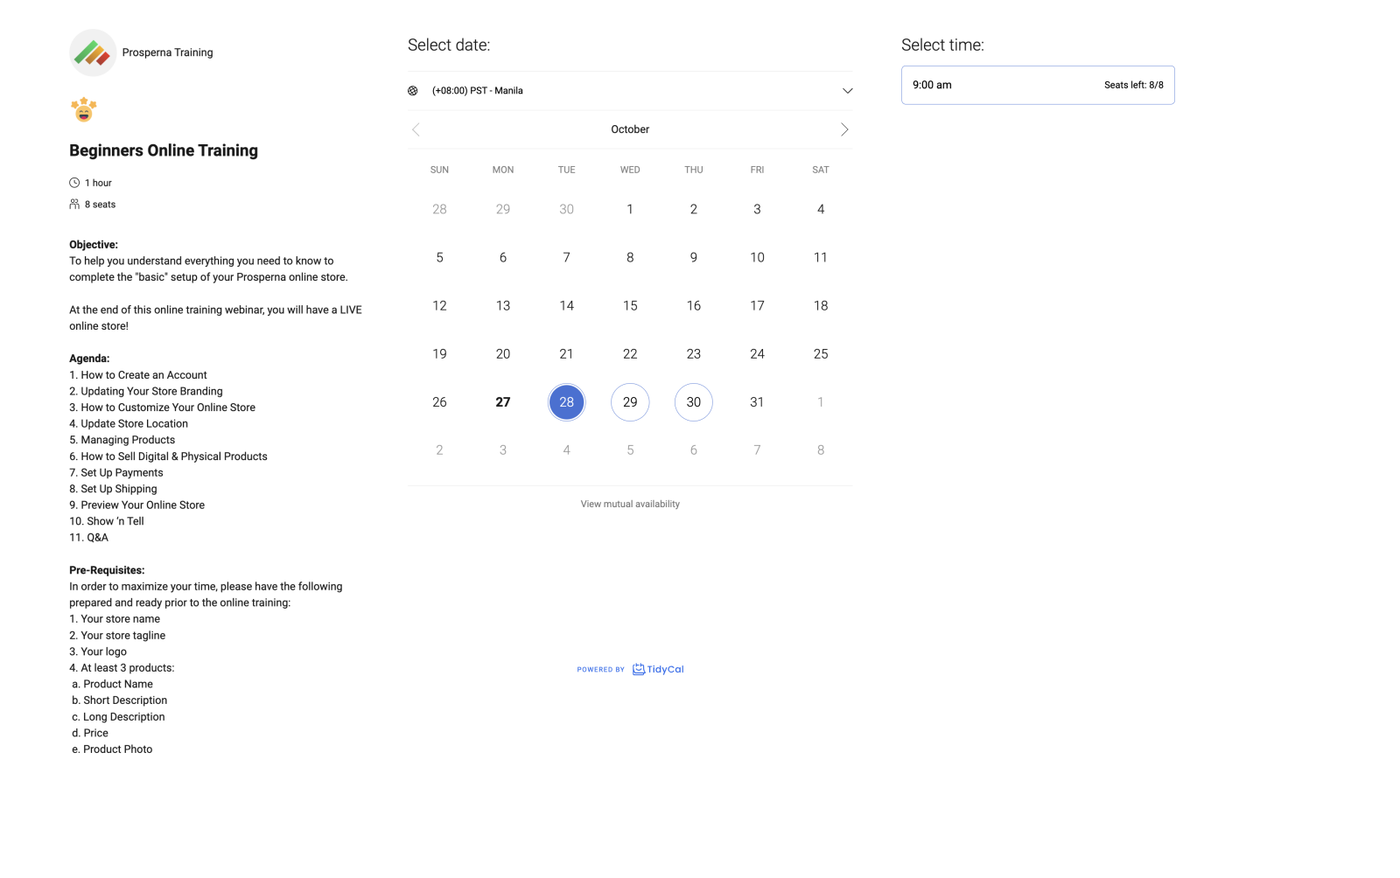
Task: Click View mutual availability
Action: [630, 504]
